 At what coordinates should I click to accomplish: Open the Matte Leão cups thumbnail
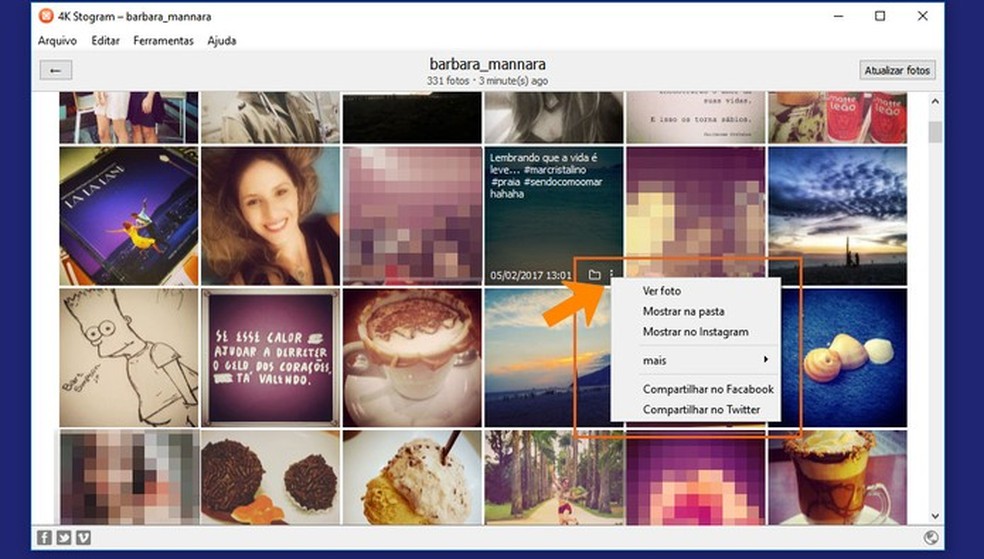[838, 118]
